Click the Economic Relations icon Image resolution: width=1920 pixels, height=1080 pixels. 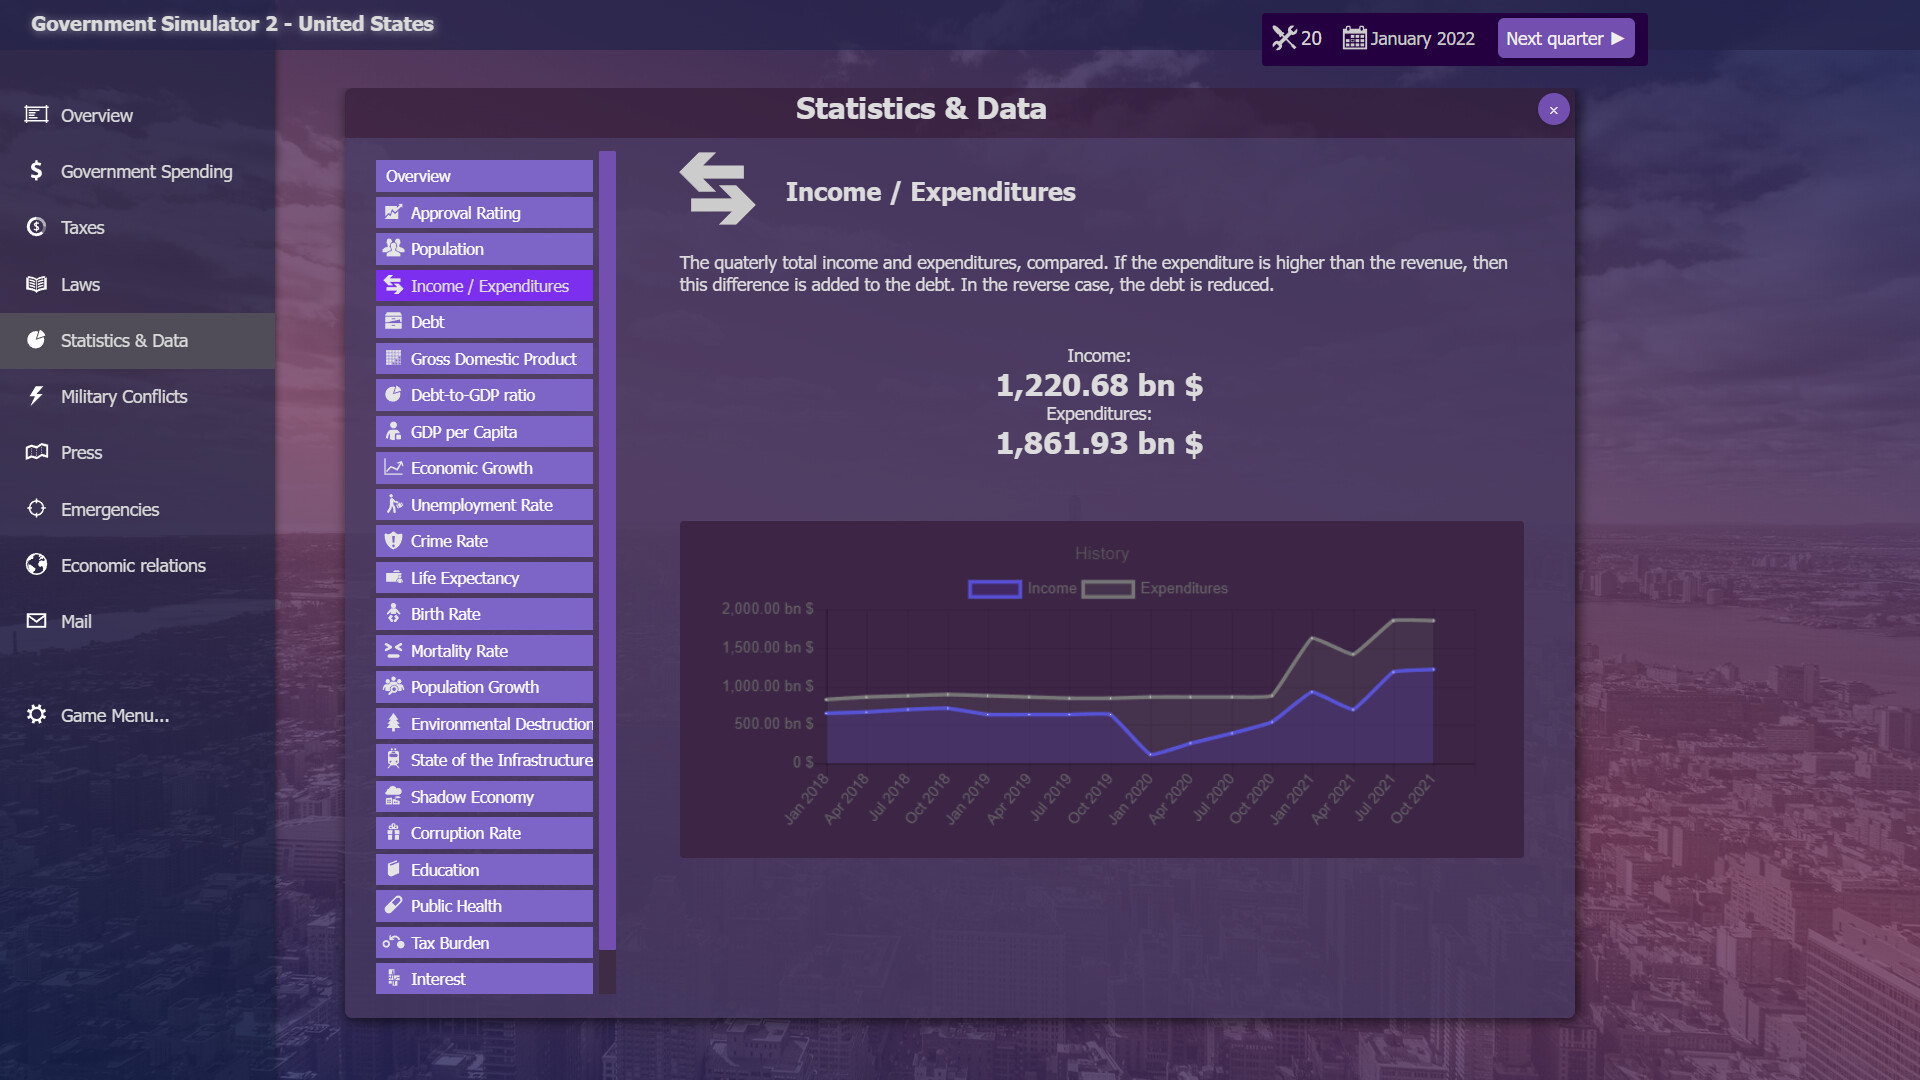coord(37,563)
